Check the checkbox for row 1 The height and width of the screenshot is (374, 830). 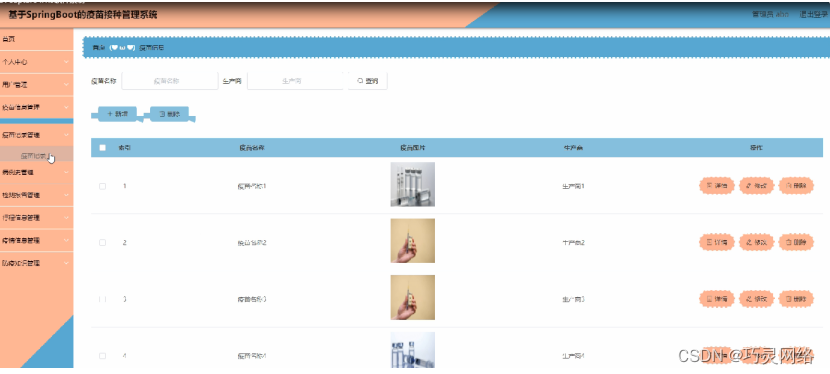(x=103, y=186)
